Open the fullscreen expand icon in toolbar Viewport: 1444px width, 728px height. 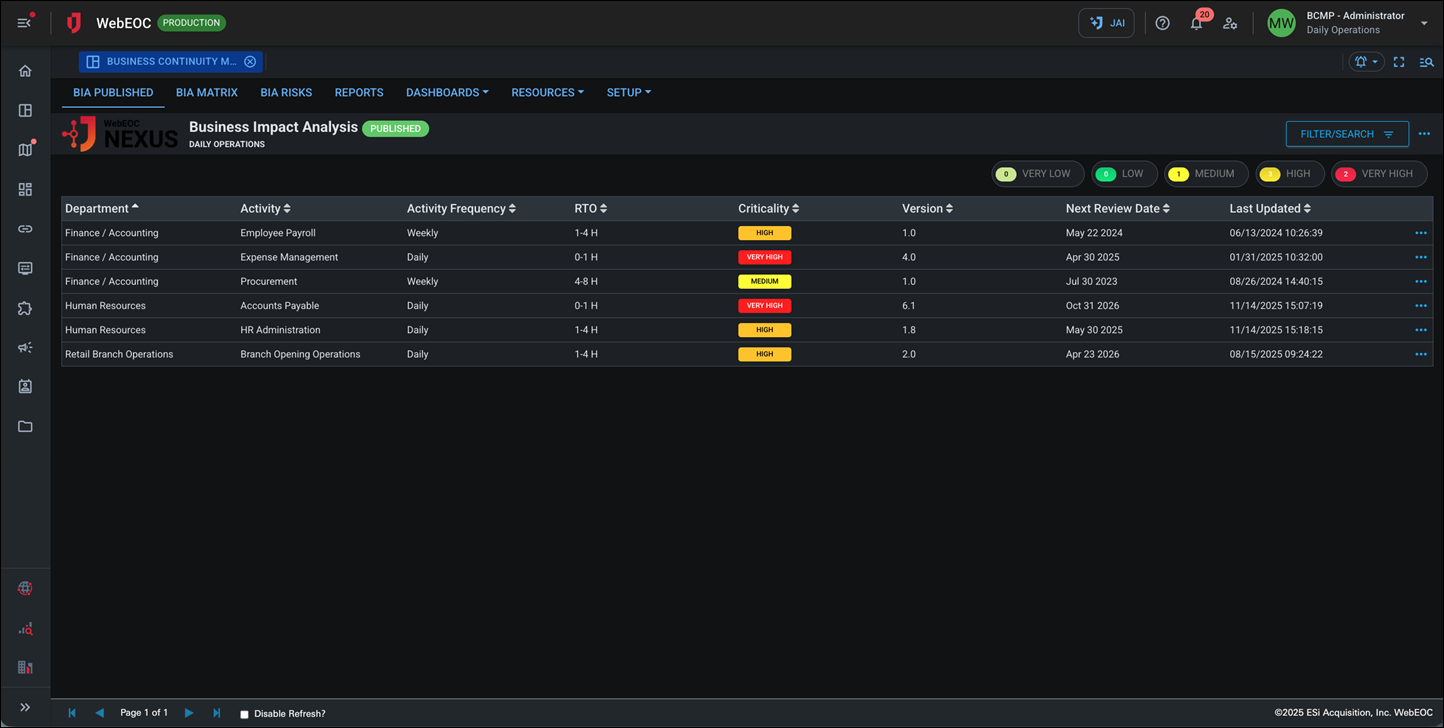click(x=1399, y=61)
